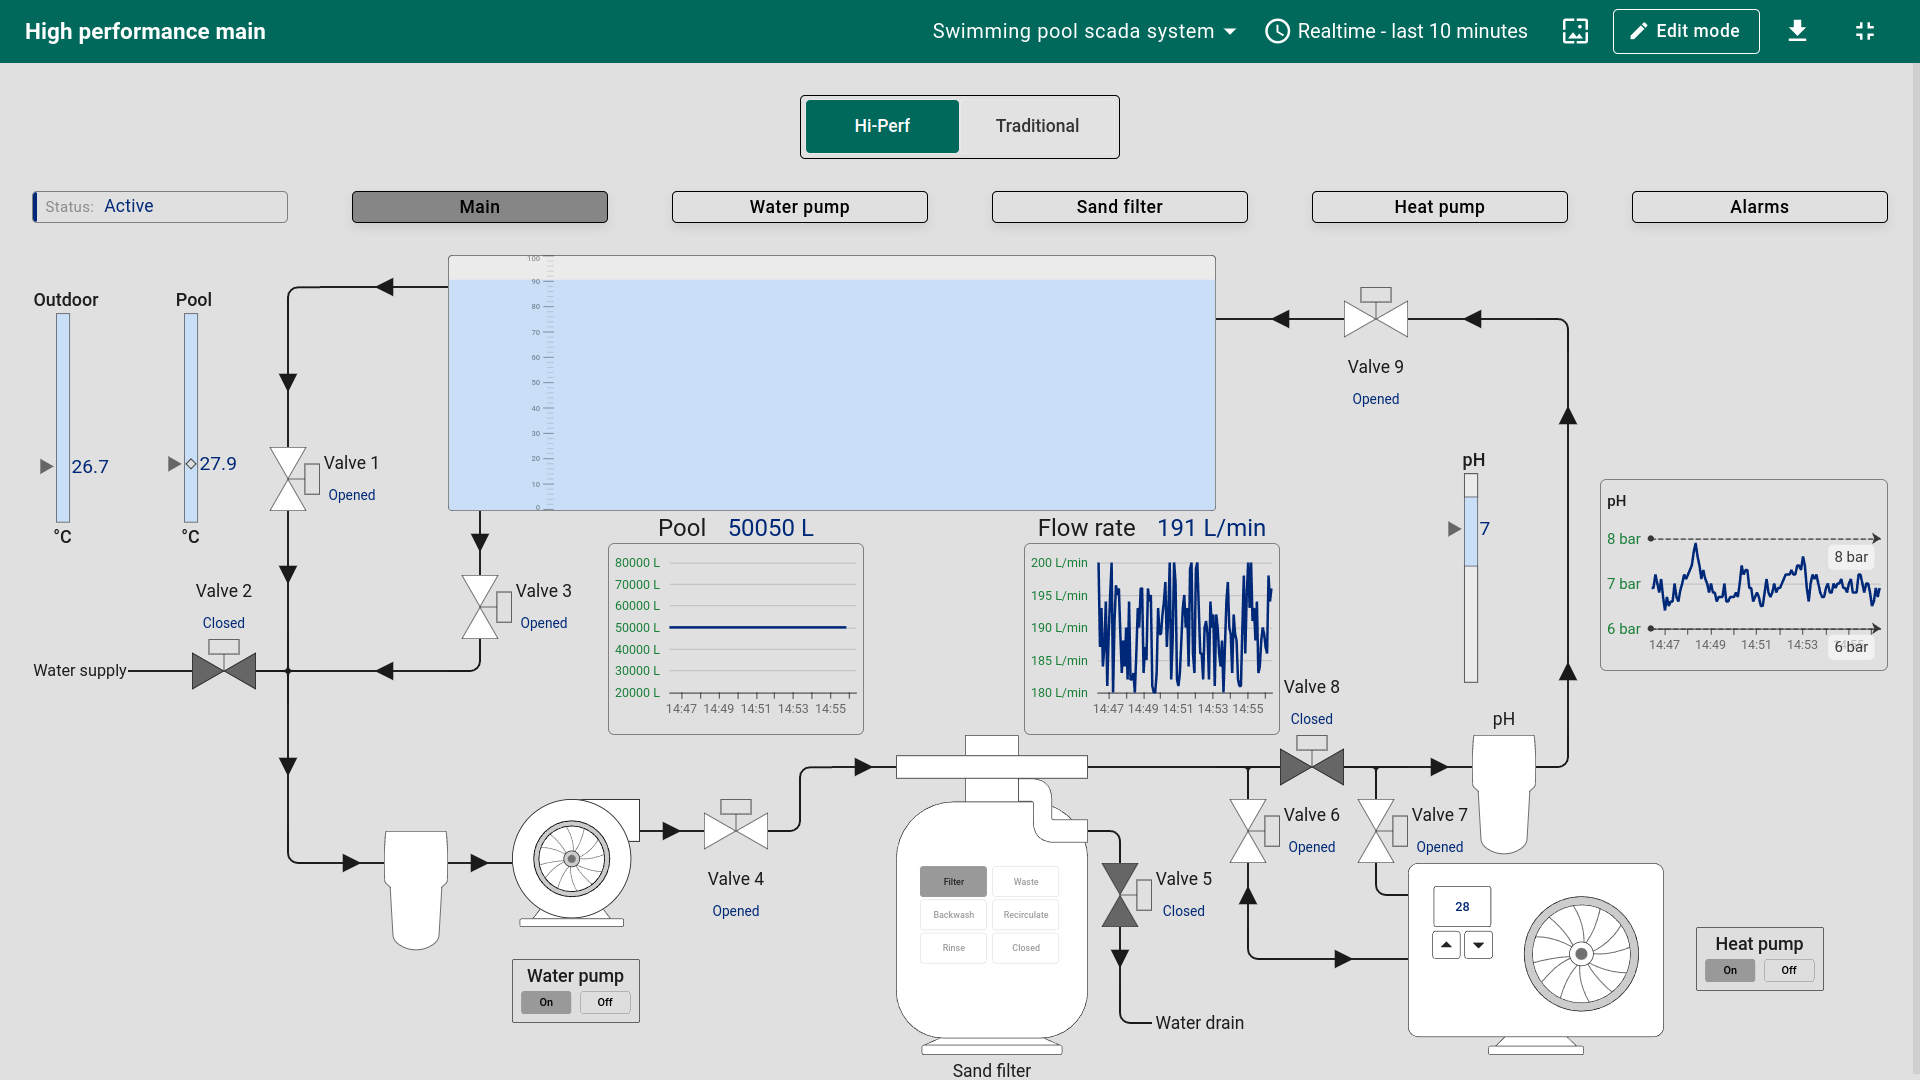The width and height of the screenshot is (1920, 1080).
Task: Click the Valve 4 symbol near pump
Action: point(736,829)
